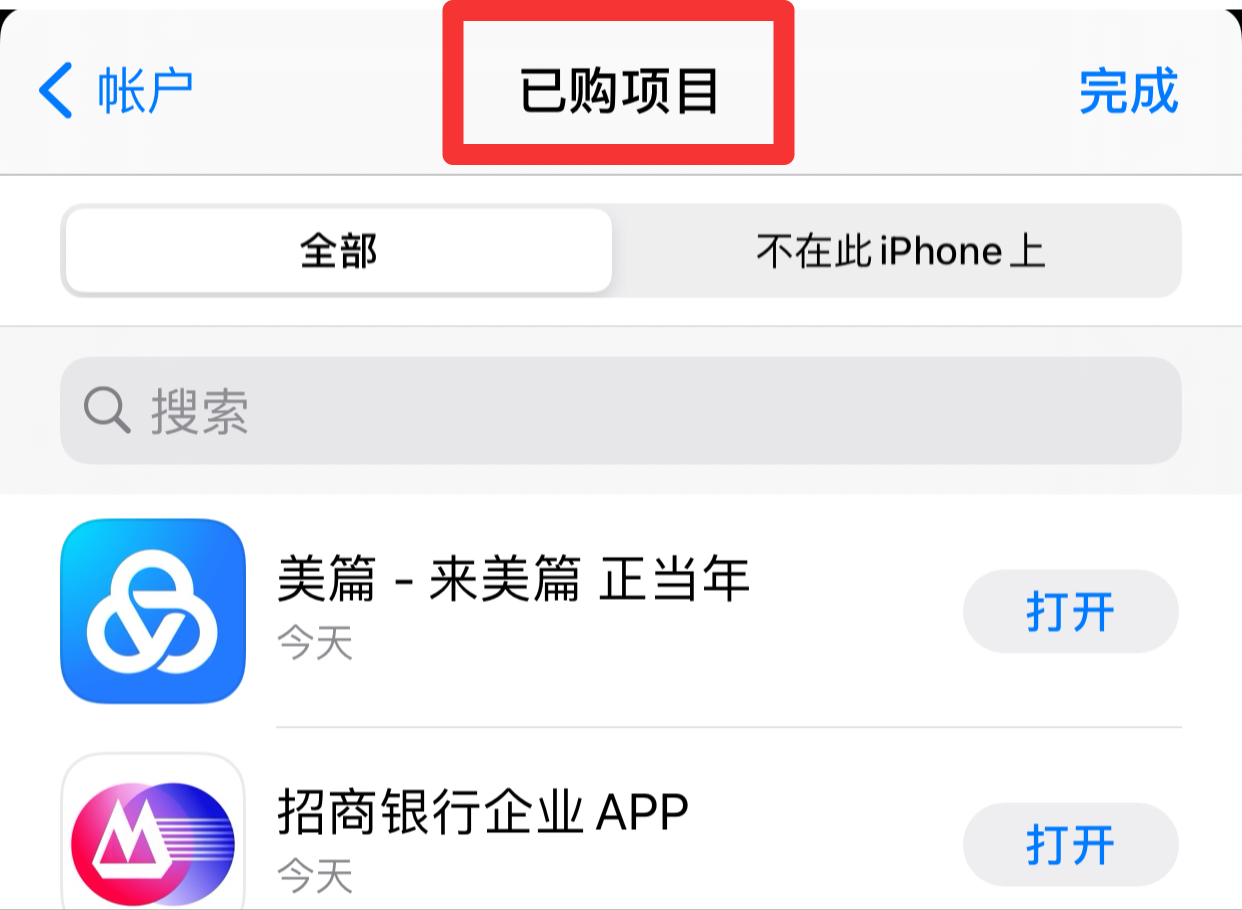This screenshot has width=1242, height=910.
Task: Tap the magnifying glass search icon
Action: pyautogui.click(x=107, y=410)
